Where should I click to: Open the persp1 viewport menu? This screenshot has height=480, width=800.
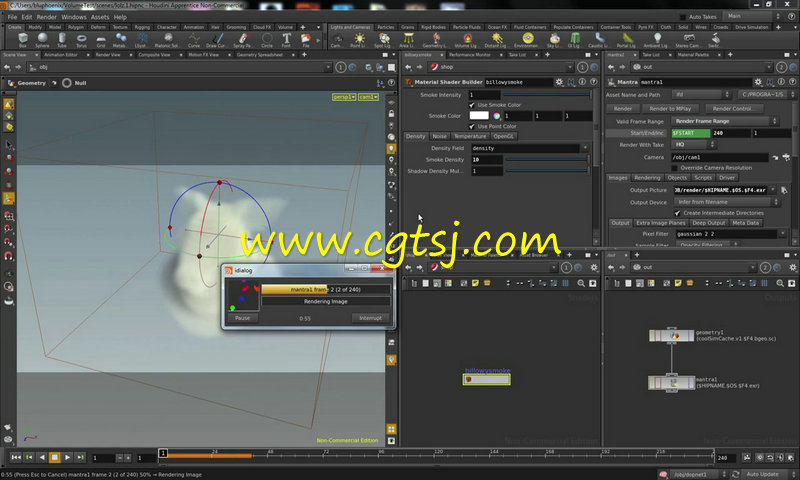tap(344, 97)
